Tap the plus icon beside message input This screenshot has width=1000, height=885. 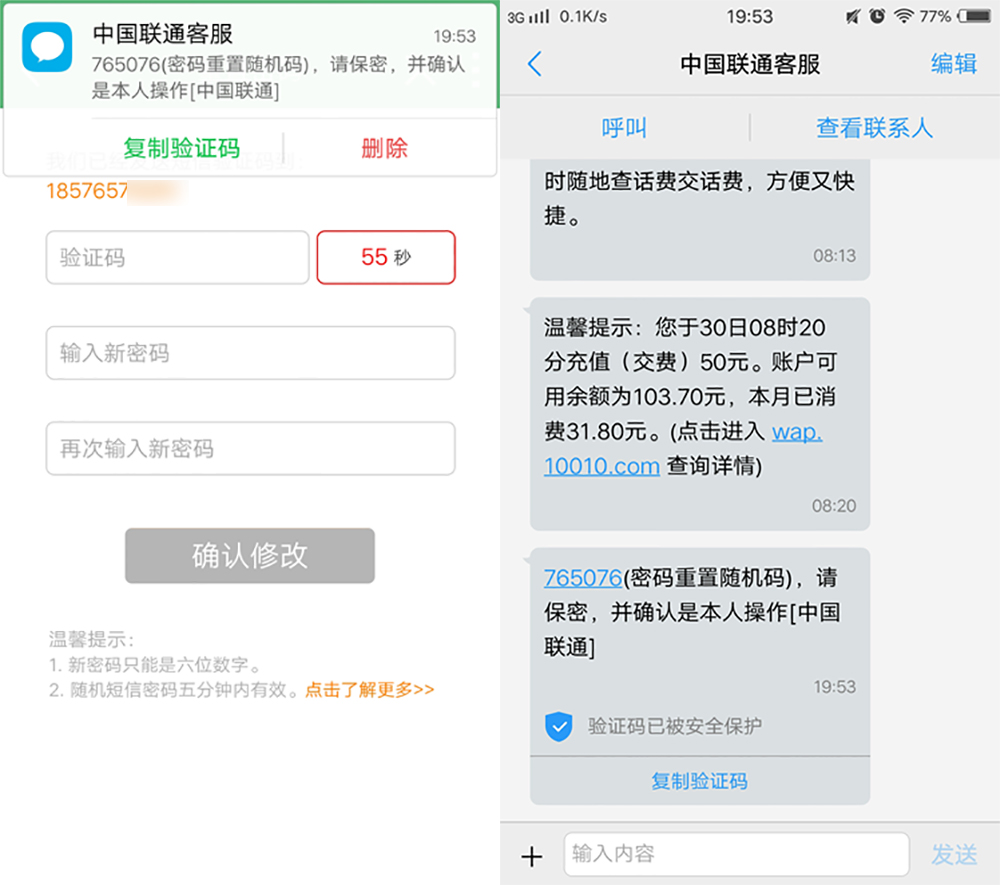click(531, 856)
